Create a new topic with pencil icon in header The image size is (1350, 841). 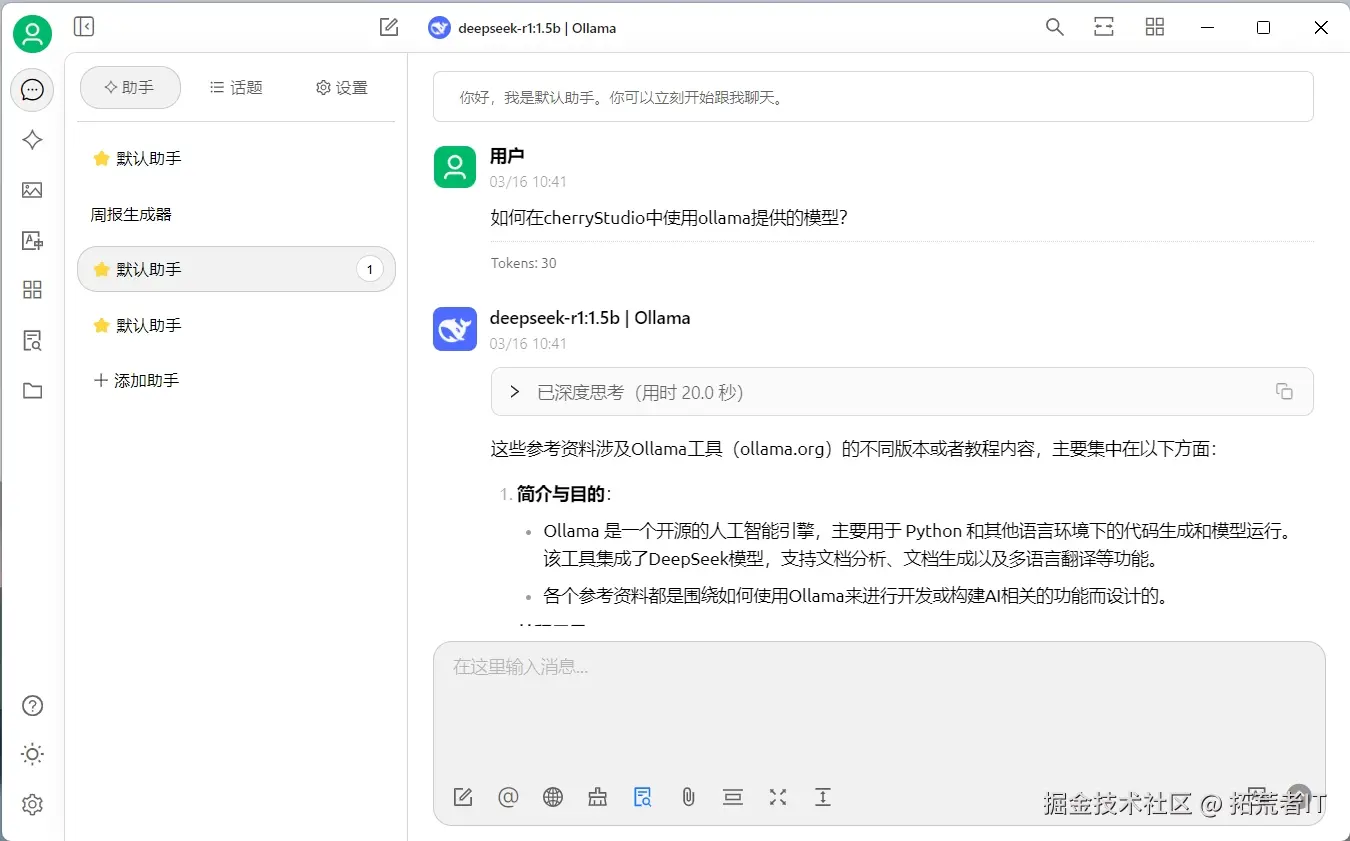pos(389,27)
